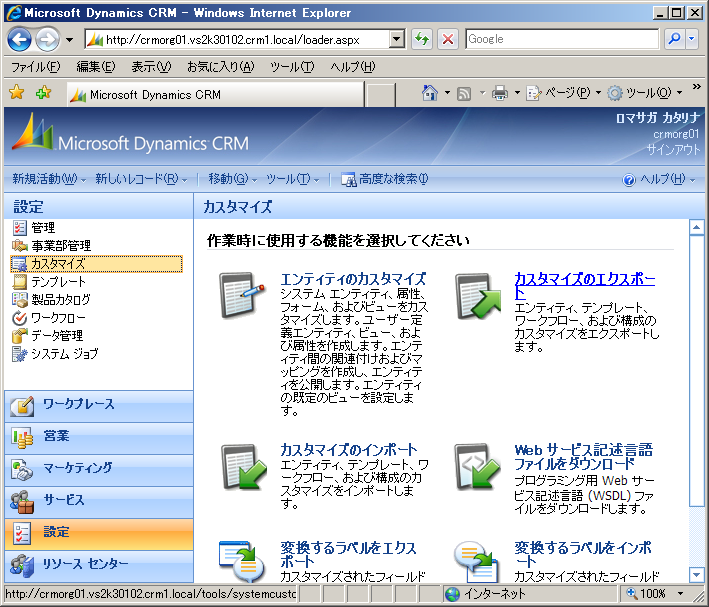Image resolution: width=709 pixels, height=607 pixels.
Task: Open the Web サービス記述言語 download link
Action: (x=583, y=457)
